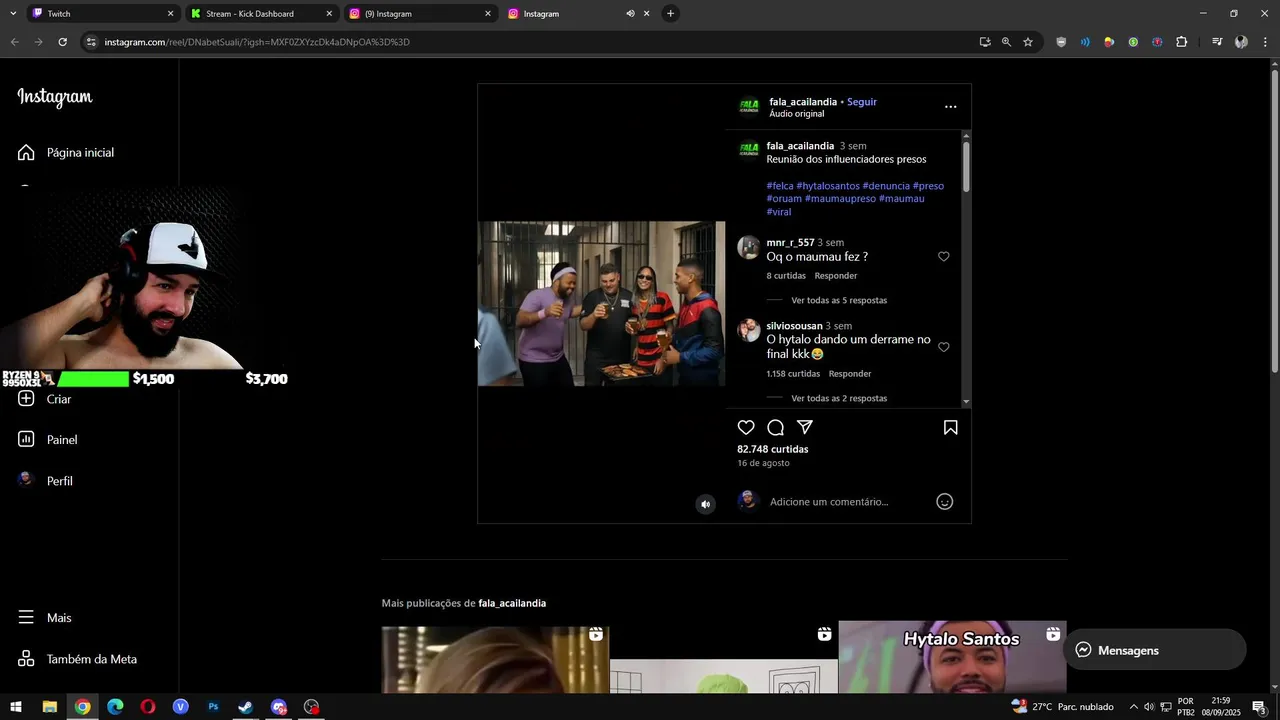
Task: Play the reel video of influencers
Action: pyautogui.click(x=601, y=304)
